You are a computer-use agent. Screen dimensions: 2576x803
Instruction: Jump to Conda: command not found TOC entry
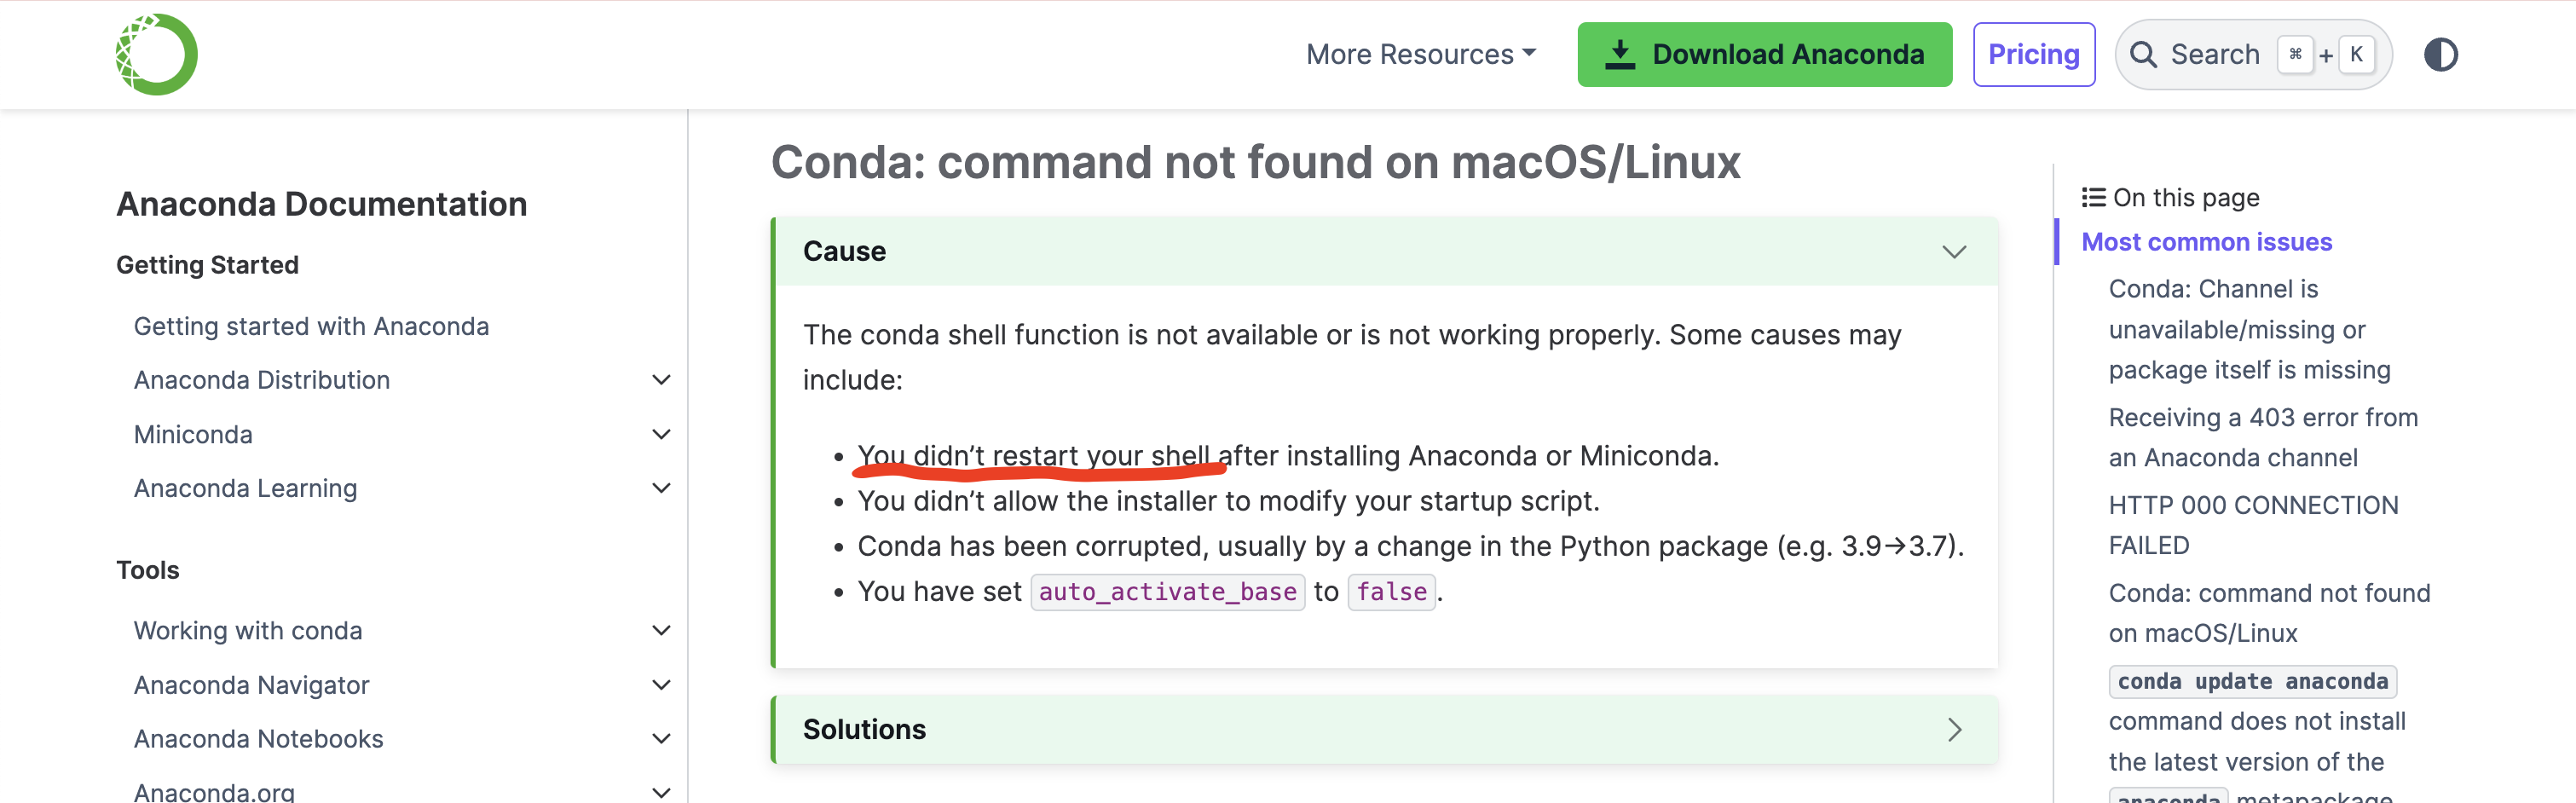click(x=2269, y=613)
